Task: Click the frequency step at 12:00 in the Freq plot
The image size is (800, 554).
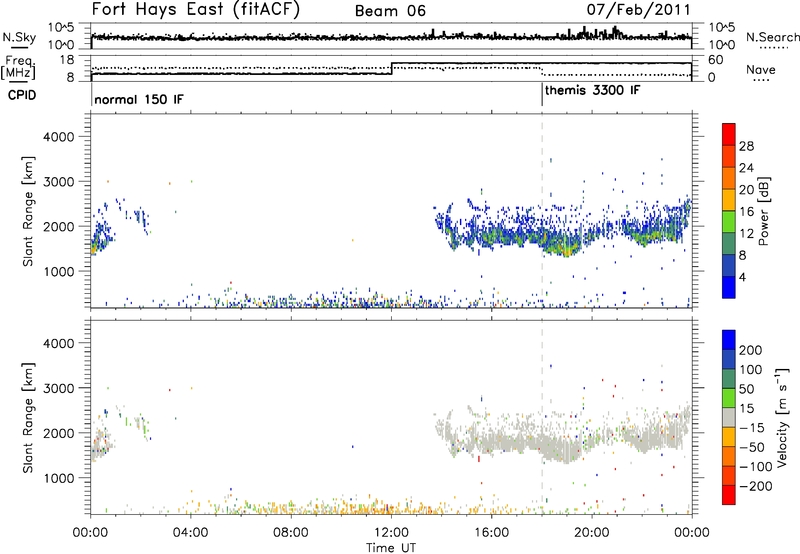Action: coord(391,68)
